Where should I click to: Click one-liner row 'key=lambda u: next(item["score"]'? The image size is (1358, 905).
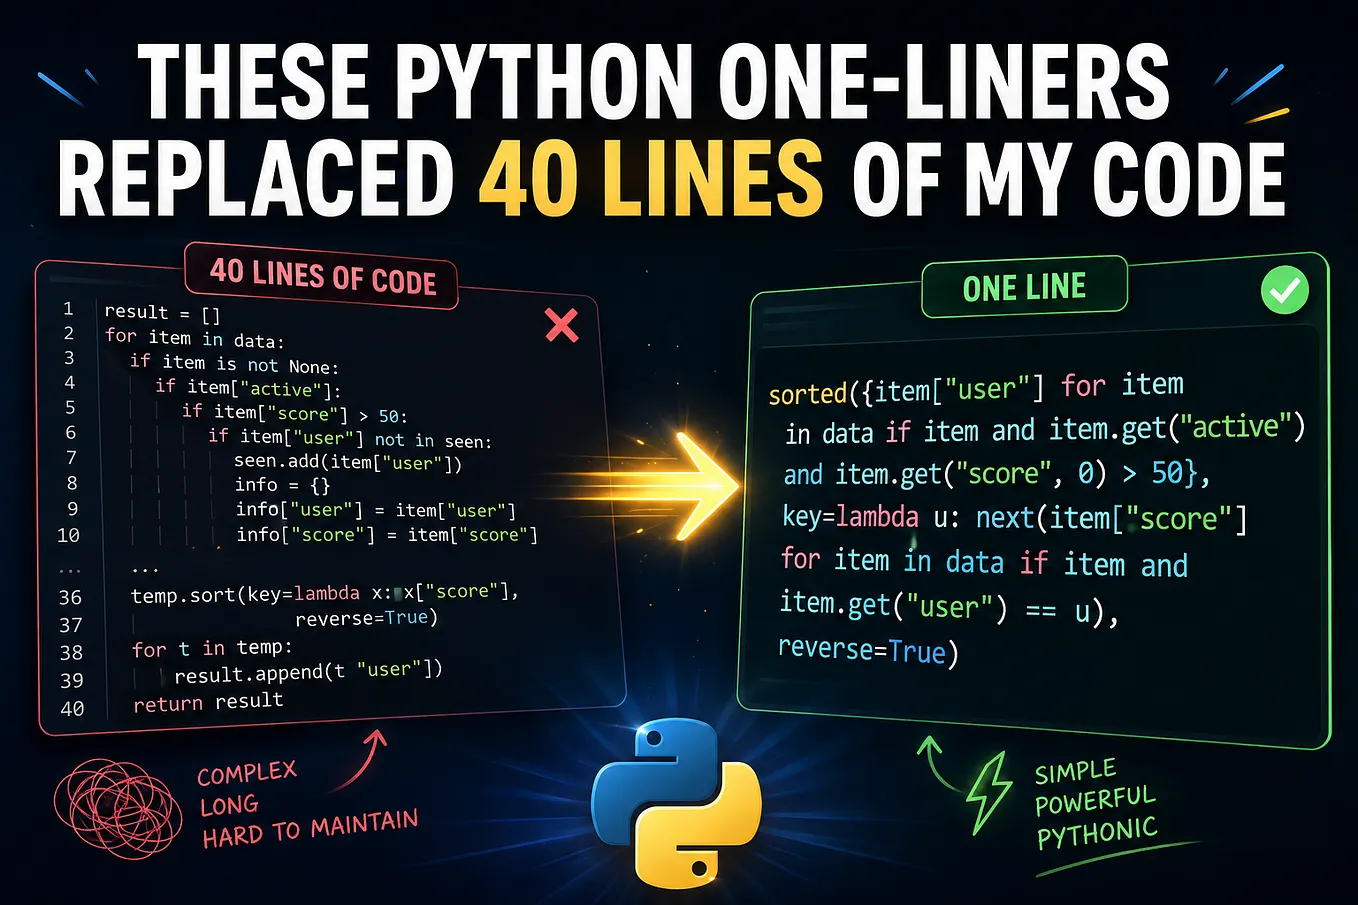(x=1014, y=517)
